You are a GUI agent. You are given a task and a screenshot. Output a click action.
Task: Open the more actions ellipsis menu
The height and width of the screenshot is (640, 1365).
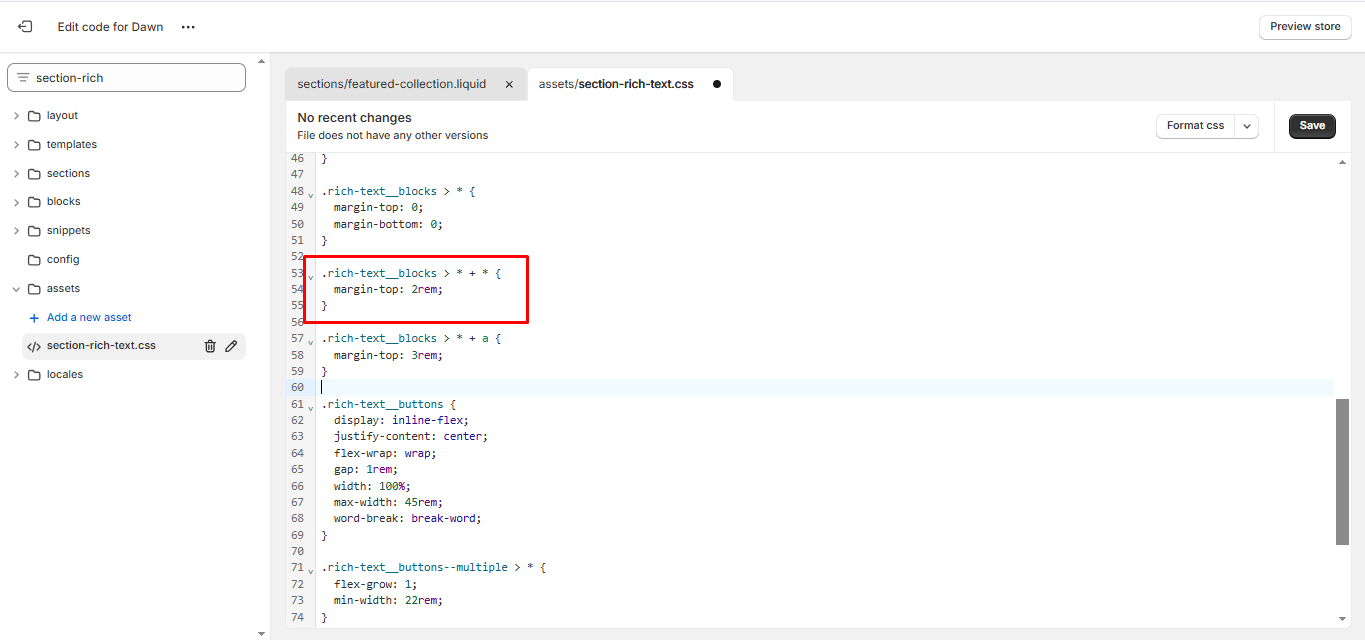188,27
